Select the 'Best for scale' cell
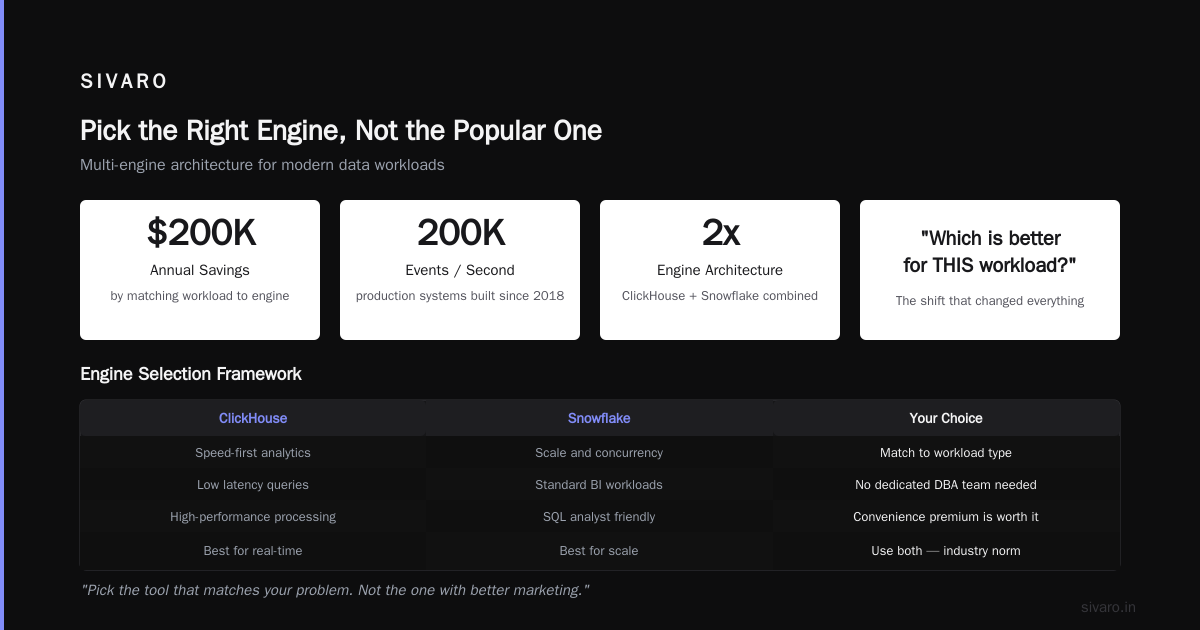This screenshot has height=630, width=1200. pyautogui.click(x=599, y=551)
